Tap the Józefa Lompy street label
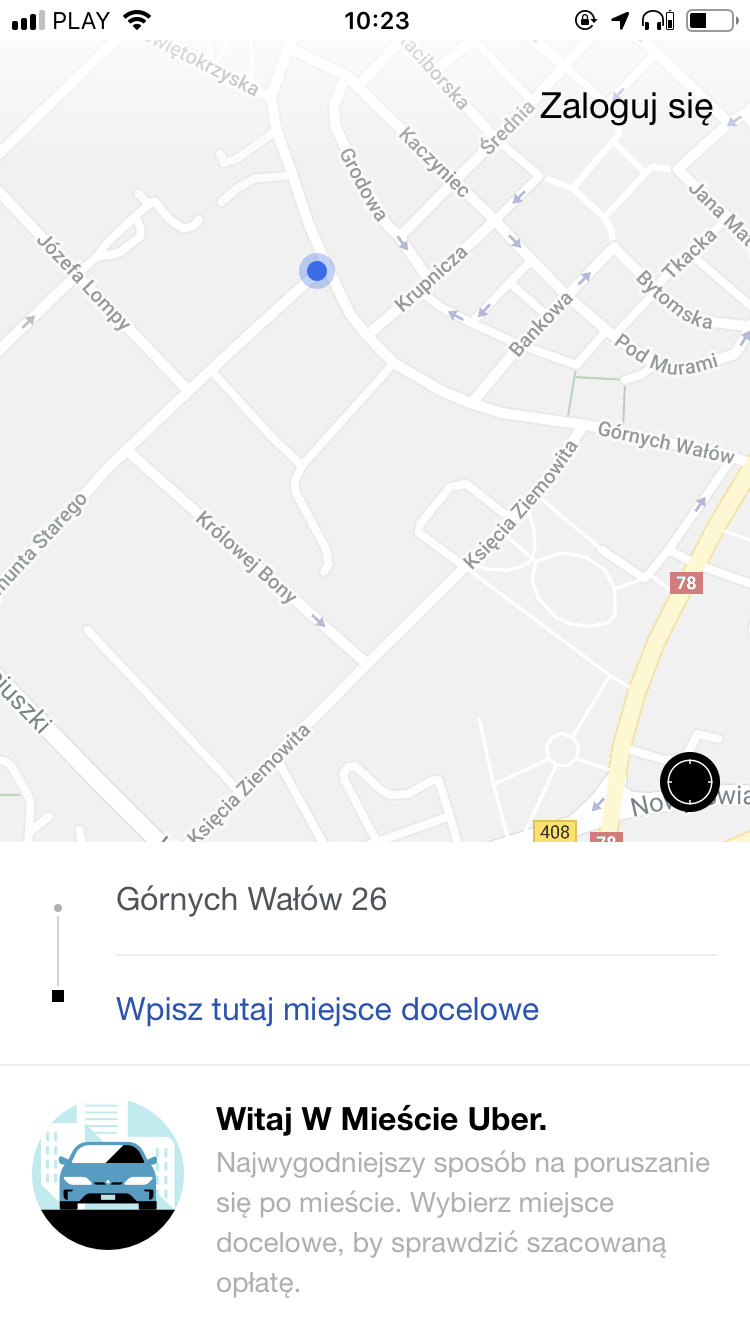The image size is (750, 1334). coord(84,282)
